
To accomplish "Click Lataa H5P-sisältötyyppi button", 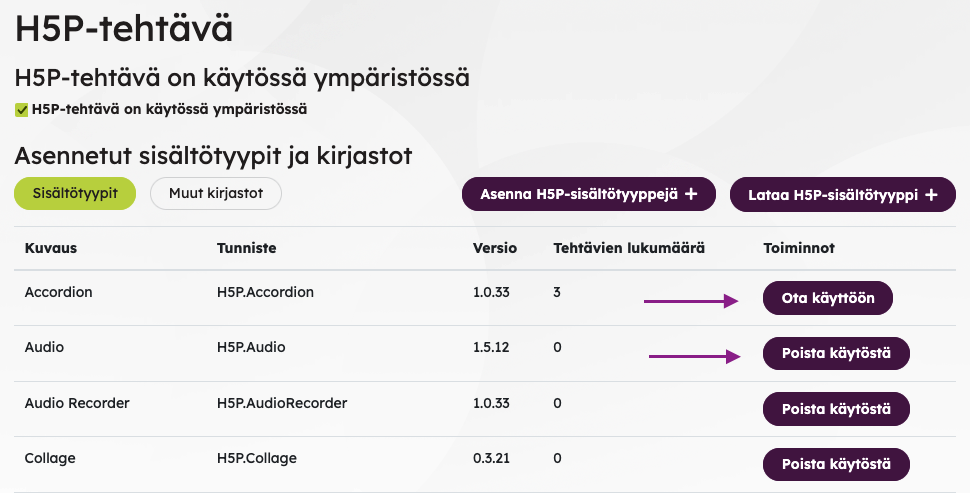I will click(843, 195).
